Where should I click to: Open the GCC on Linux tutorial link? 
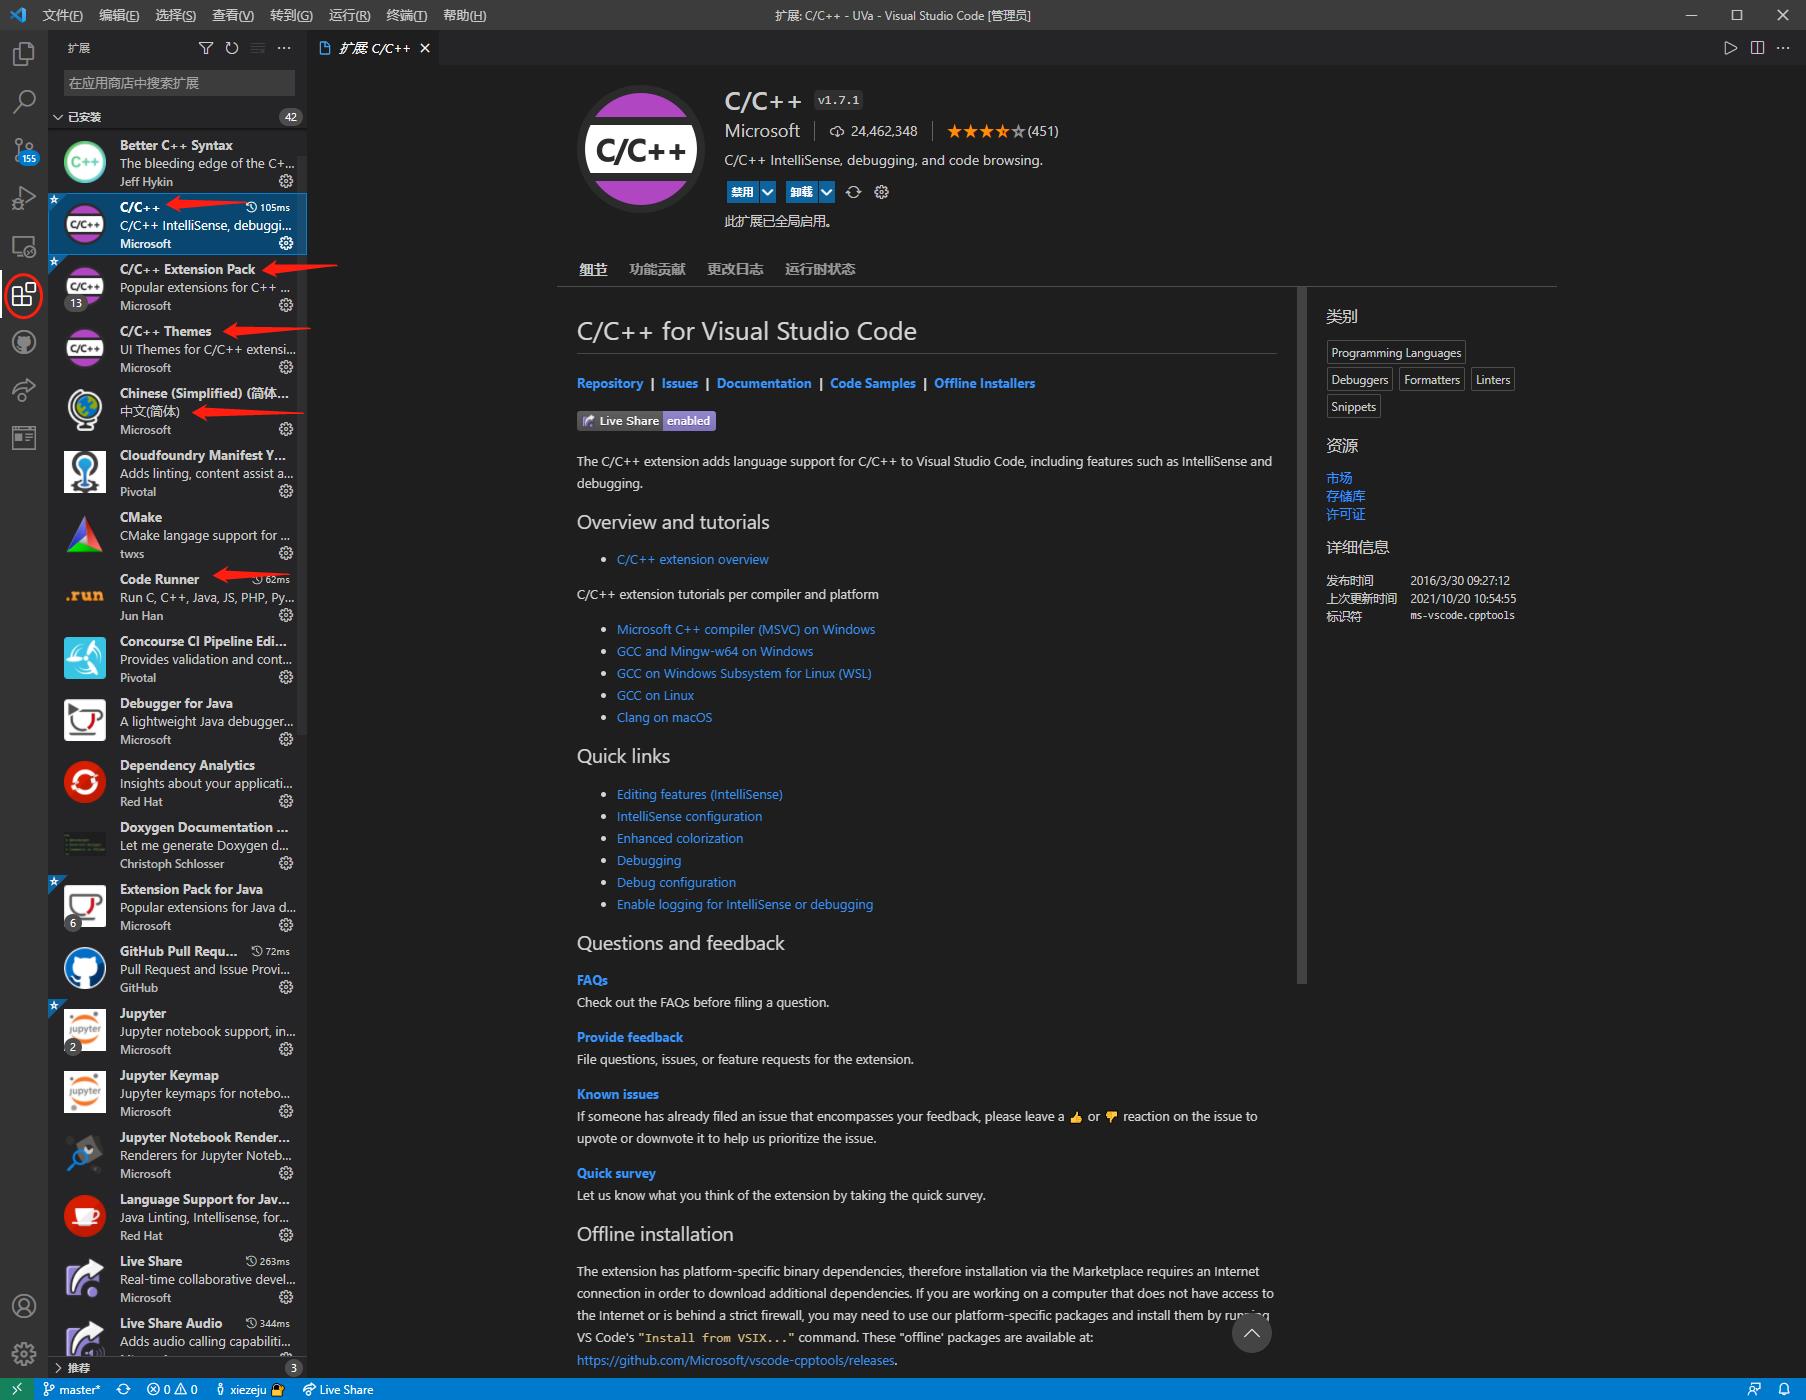click(655, 695)
